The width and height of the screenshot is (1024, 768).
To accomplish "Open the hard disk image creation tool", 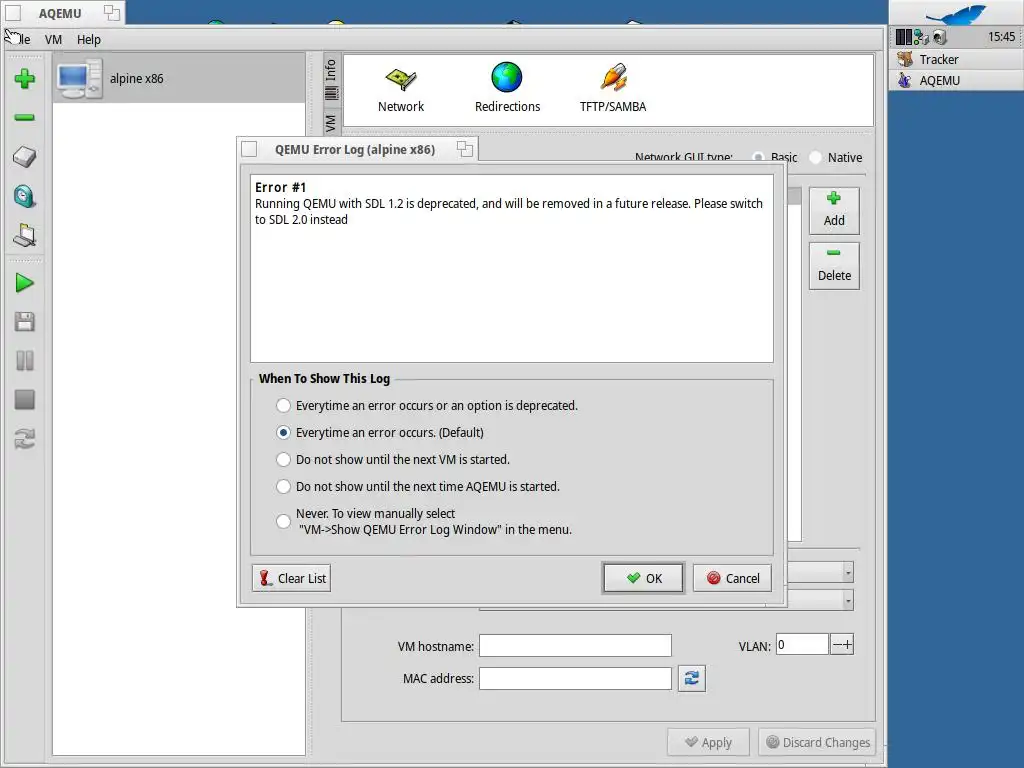I will pyautogui.click(x=25, y=157).
